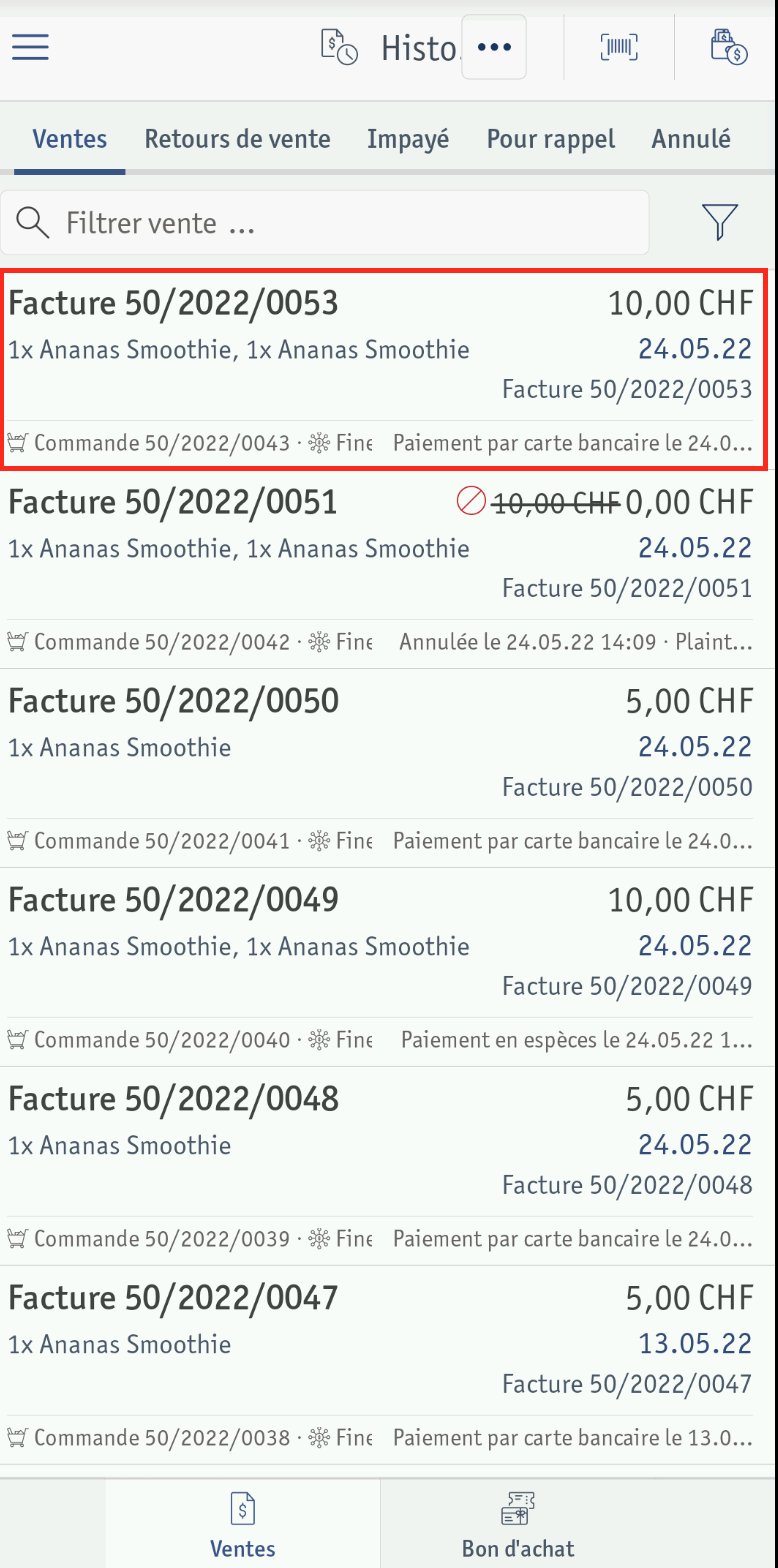Click the filter funnel icon
Viewport: 778px width, 1568px height.
(720, 222)
